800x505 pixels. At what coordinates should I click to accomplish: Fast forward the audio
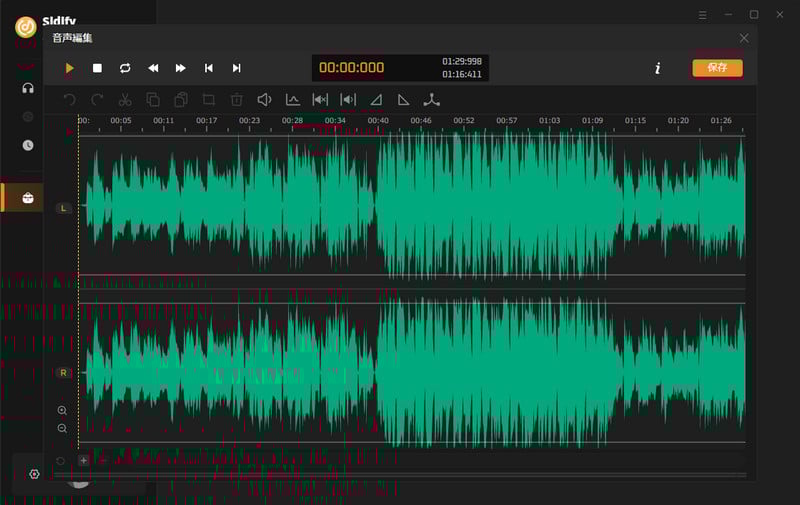(181, 68)
